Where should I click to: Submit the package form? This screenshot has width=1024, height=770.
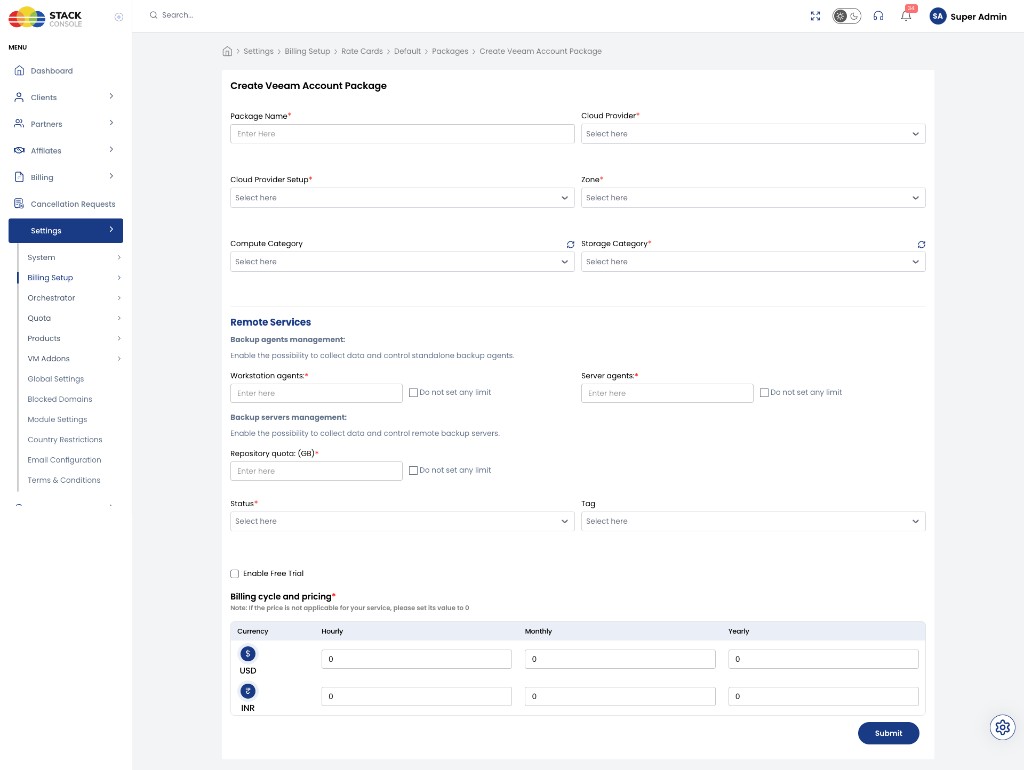pos(888,733)
